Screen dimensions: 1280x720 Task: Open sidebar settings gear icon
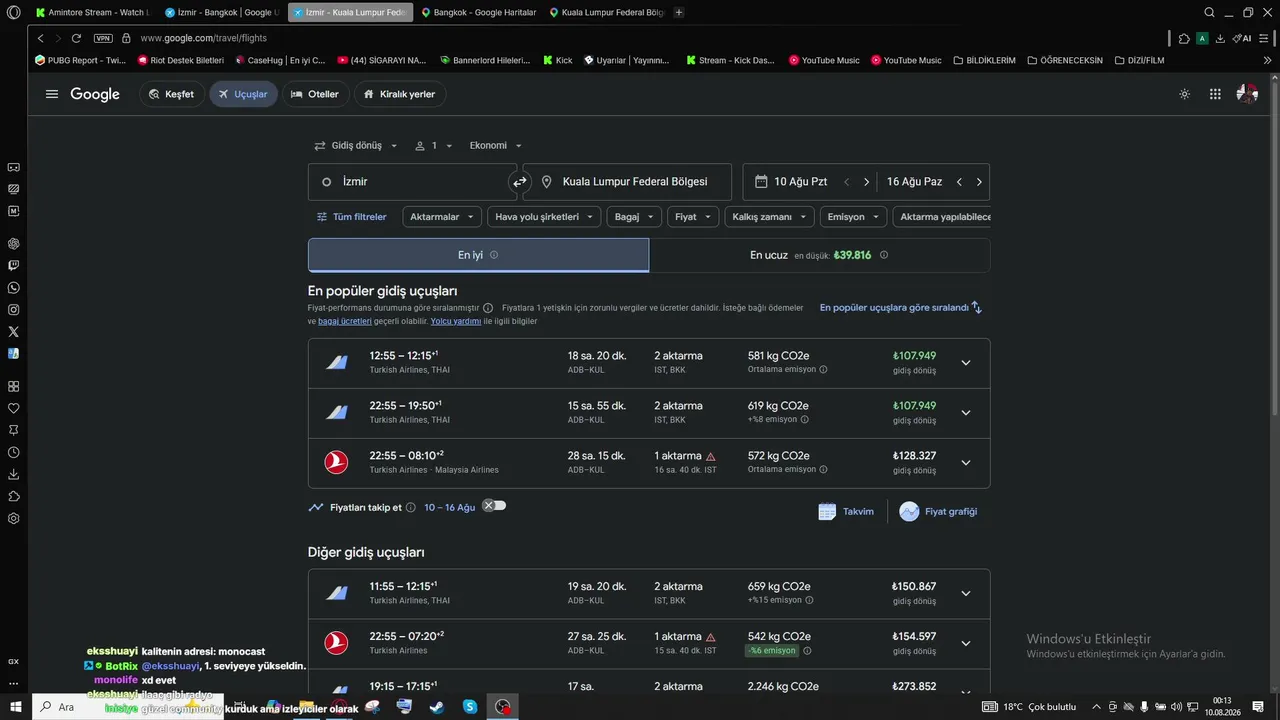[13, 519]
